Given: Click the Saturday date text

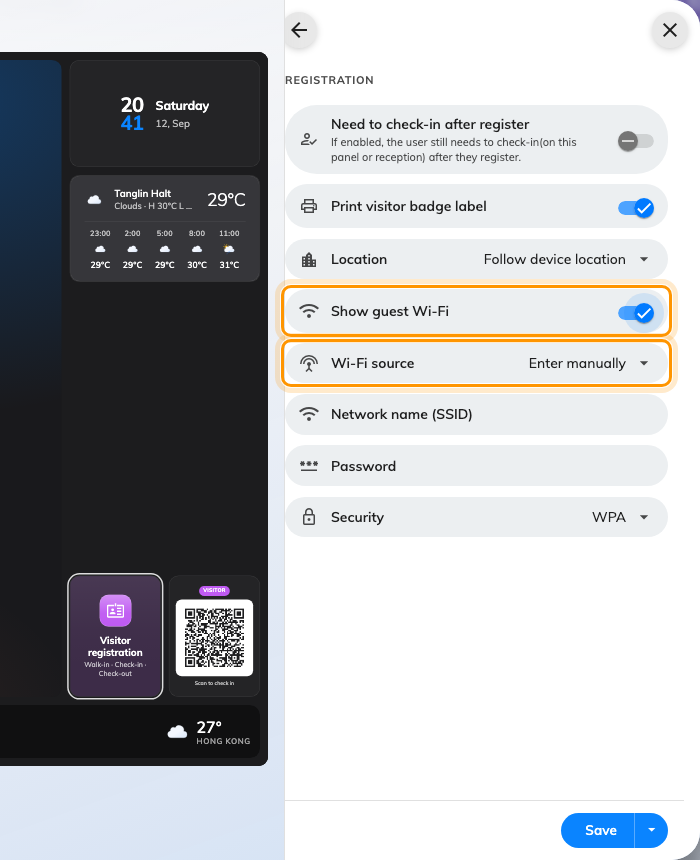Looking at the screenshot, I should (182, 106).
